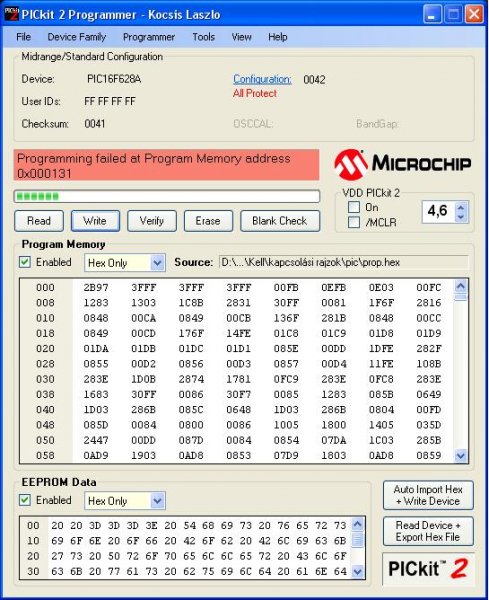The width and height of the screenshot is (489, 600).
Task: Click the Configuration link
Action: point(262,79)
